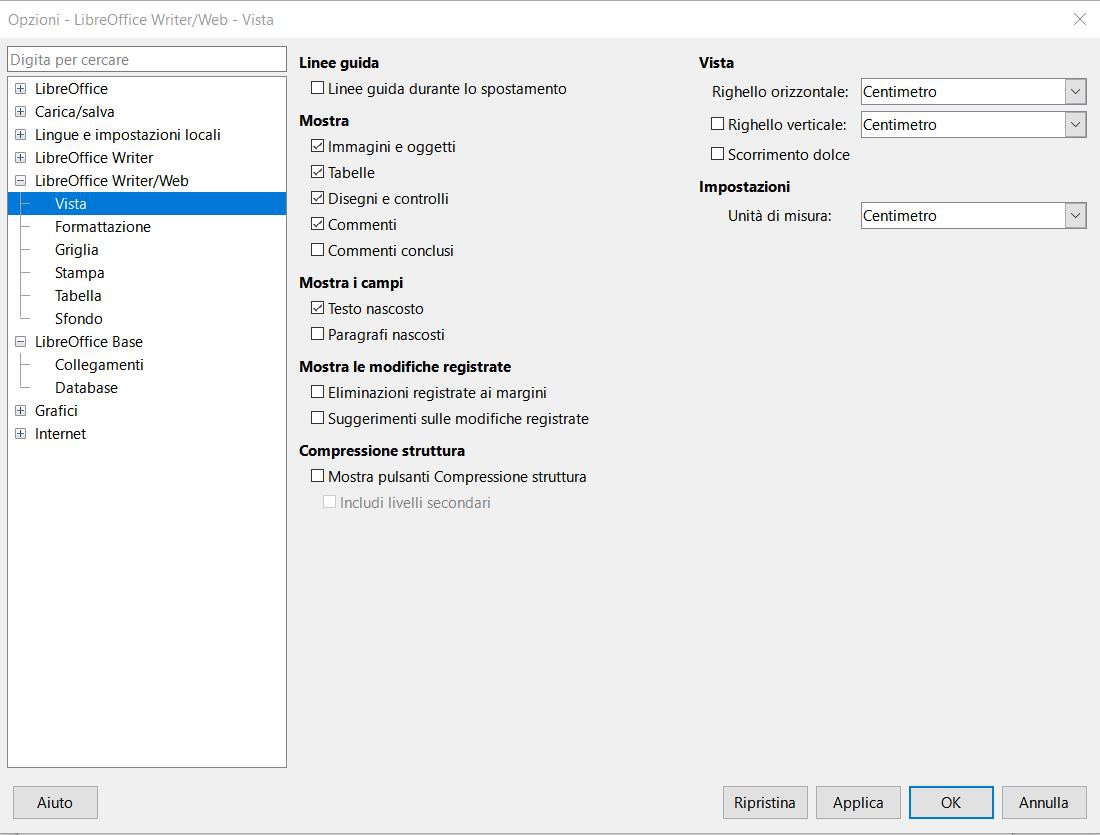
Task: Click the Ripristina button
Action: [765, 803]
